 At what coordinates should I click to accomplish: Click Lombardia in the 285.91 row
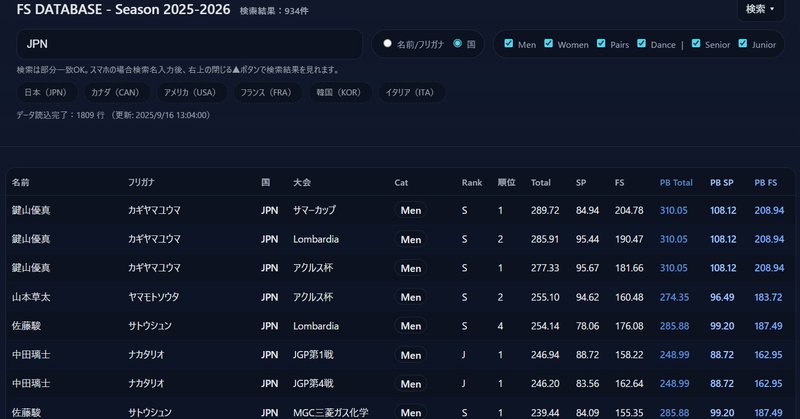tap(316, 239)
